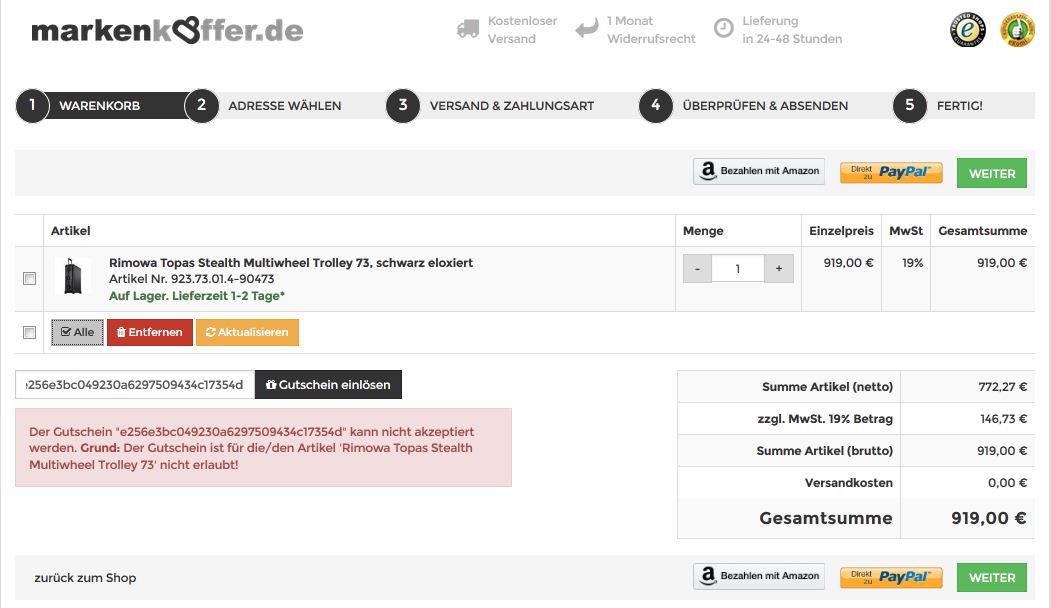Click the free shipping truck icon

(x=468, y=29)
